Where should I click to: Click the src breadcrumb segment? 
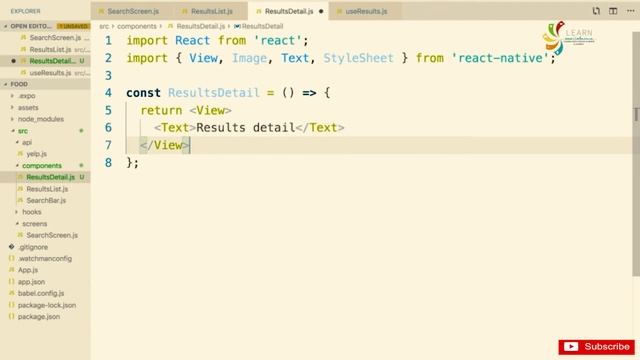point(104,26)
